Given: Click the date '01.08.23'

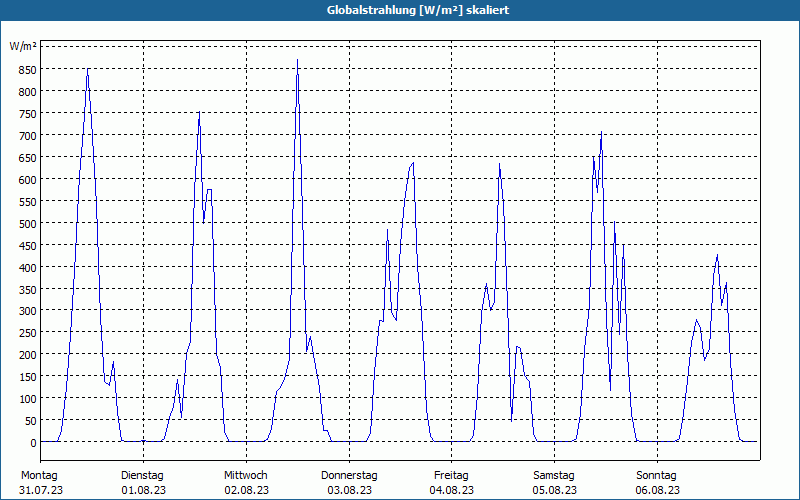Looking at the screenshot, I should 143,490.
